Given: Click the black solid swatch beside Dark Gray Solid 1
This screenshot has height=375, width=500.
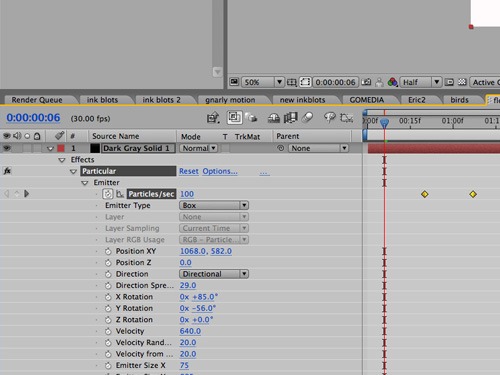Looking at the screenshot, I should pos(95,148).
